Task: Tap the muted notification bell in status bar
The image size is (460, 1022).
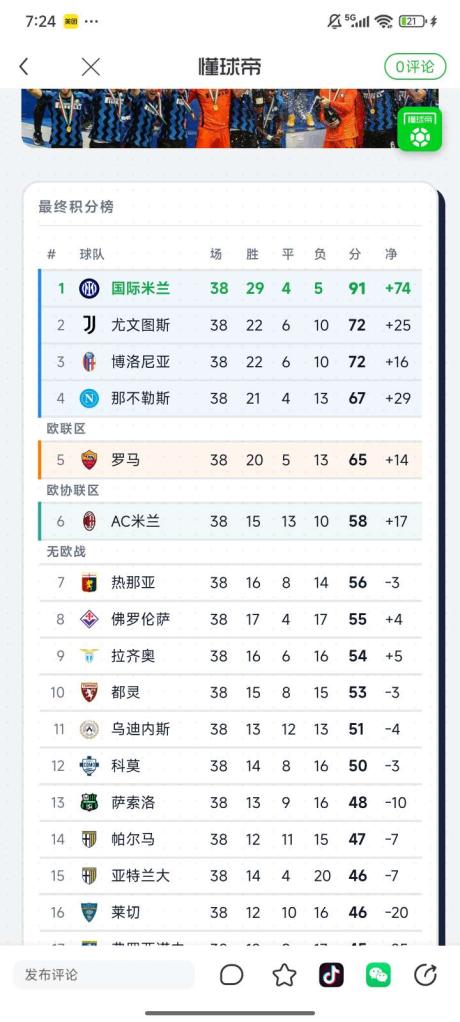Action: (334, 22)
